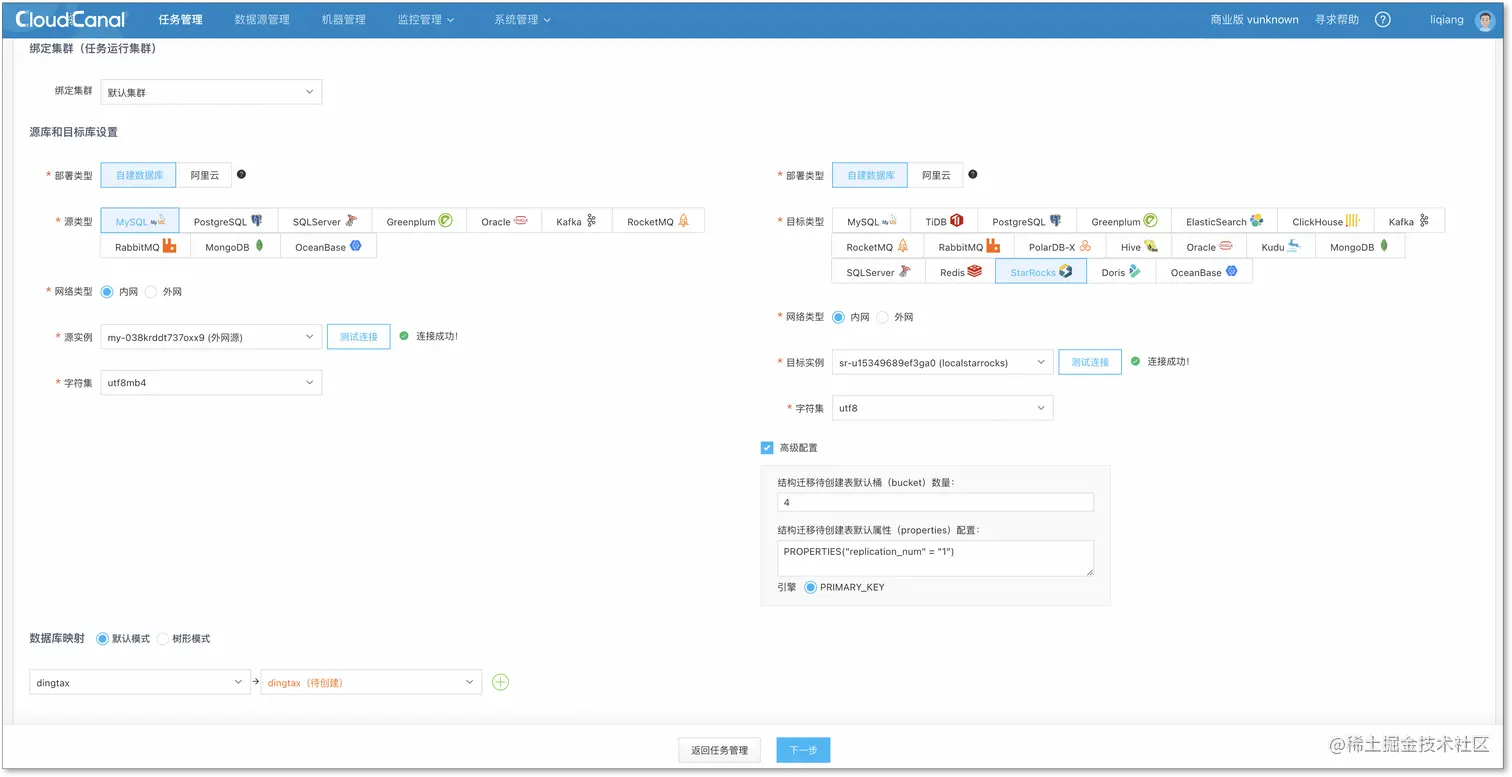Choose Doris as target type

coord(1121,271)
